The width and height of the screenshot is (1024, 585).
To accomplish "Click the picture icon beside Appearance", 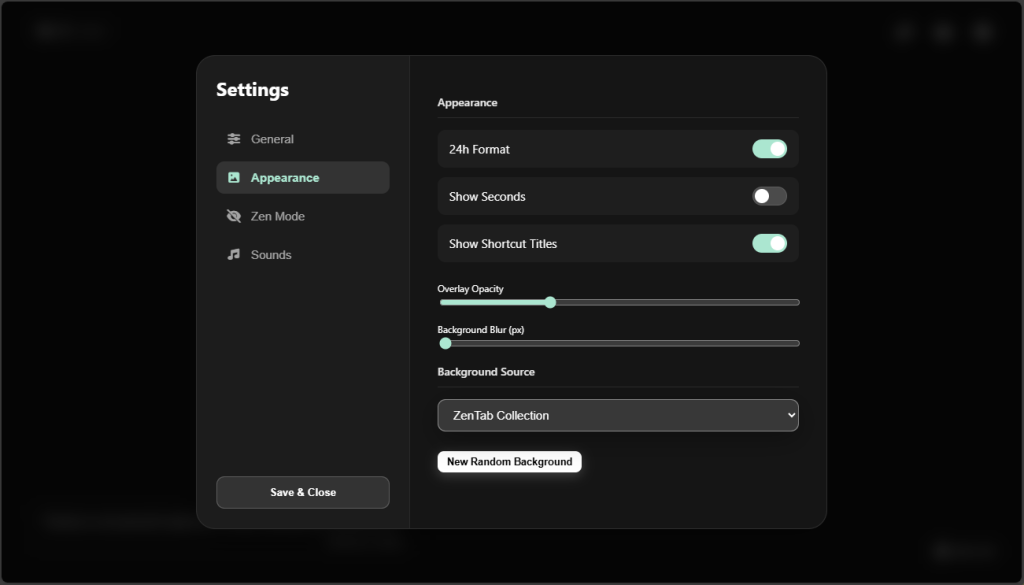I will [x=234, y=178].
